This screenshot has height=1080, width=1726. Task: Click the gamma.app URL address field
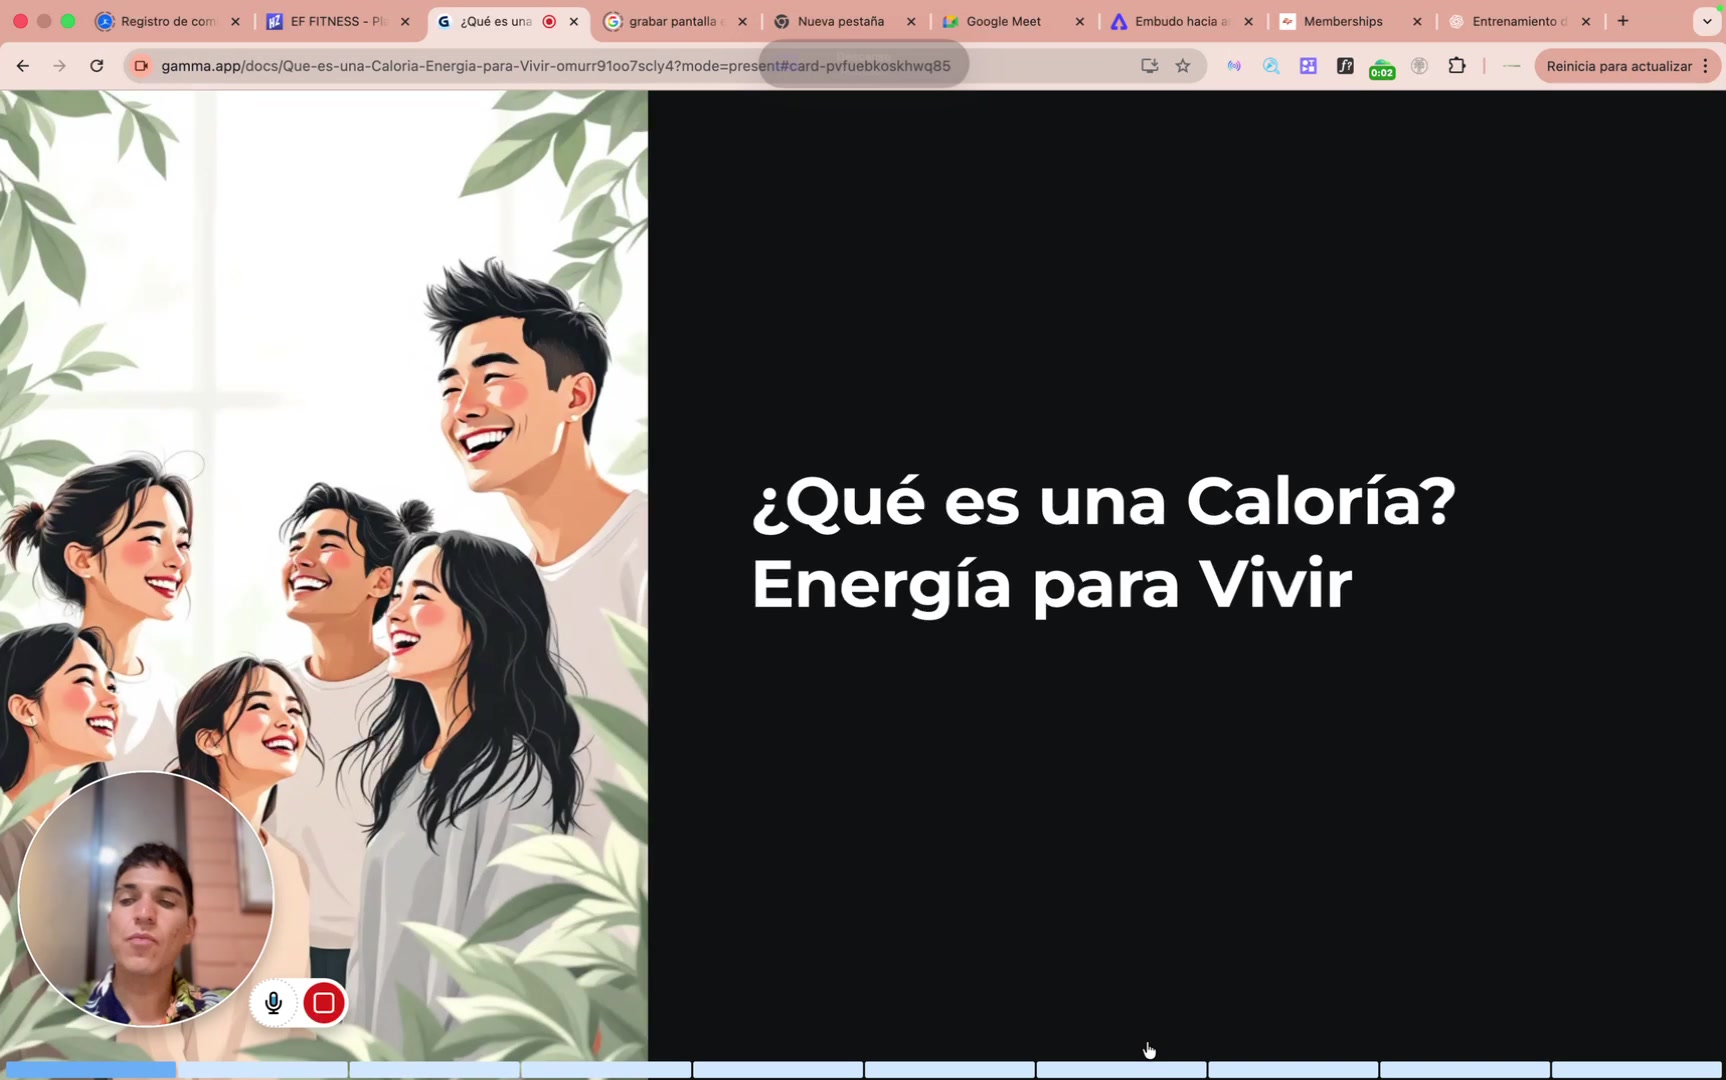click(555, 66)
